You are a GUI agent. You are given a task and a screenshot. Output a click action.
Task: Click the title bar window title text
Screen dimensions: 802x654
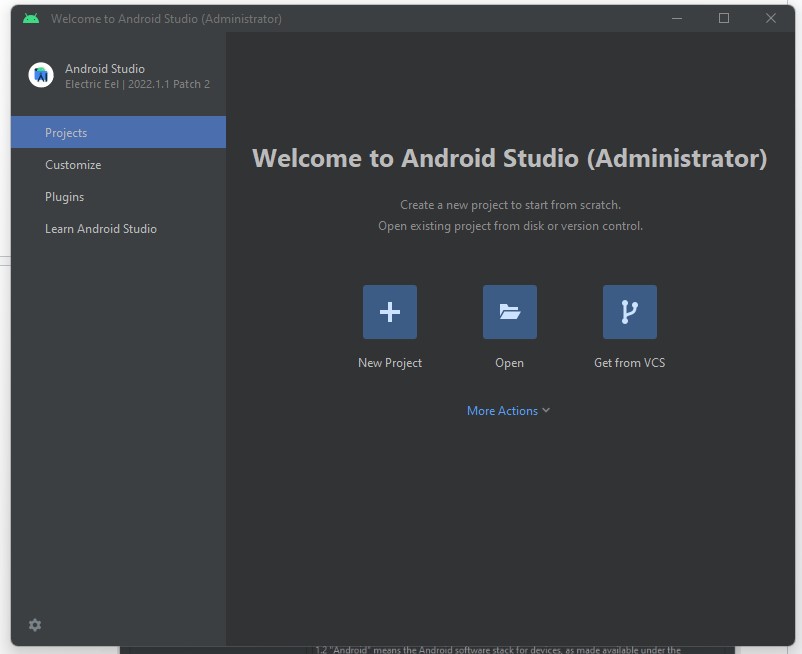point(166,19)
